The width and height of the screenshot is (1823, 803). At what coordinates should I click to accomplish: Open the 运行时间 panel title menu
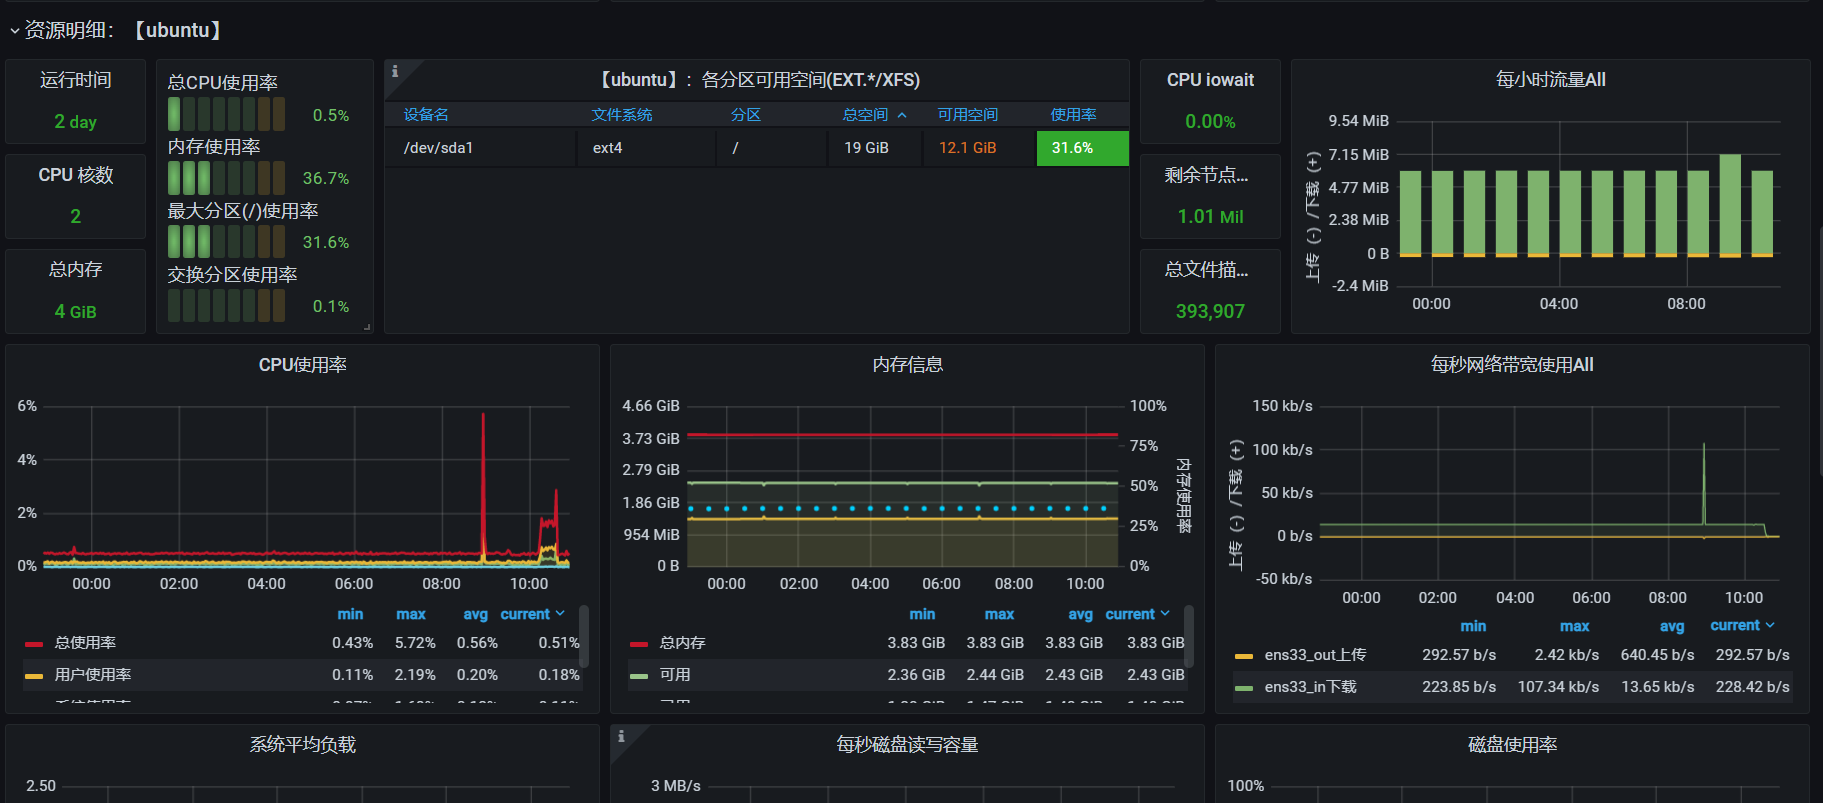click(76, 80)
